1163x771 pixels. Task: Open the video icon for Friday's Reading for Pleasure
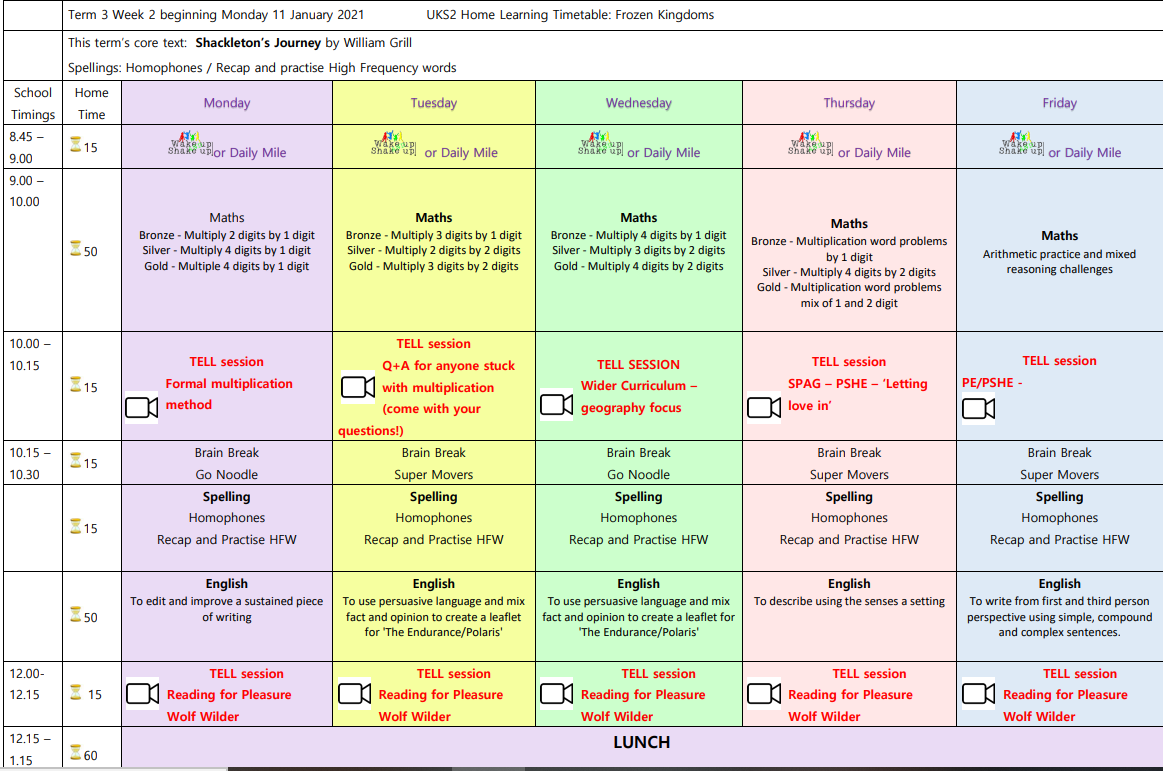[x=978, y=693]
